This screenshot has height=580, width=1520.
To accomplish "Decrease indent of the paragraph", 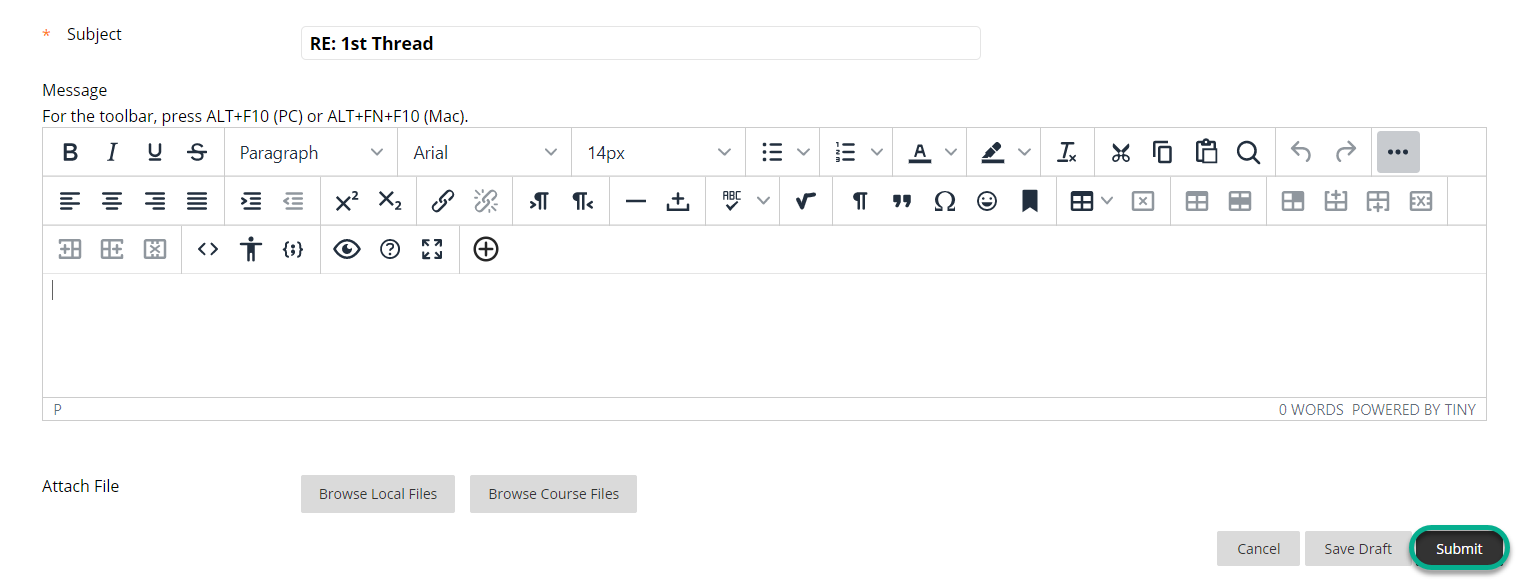I will [293, 201].
